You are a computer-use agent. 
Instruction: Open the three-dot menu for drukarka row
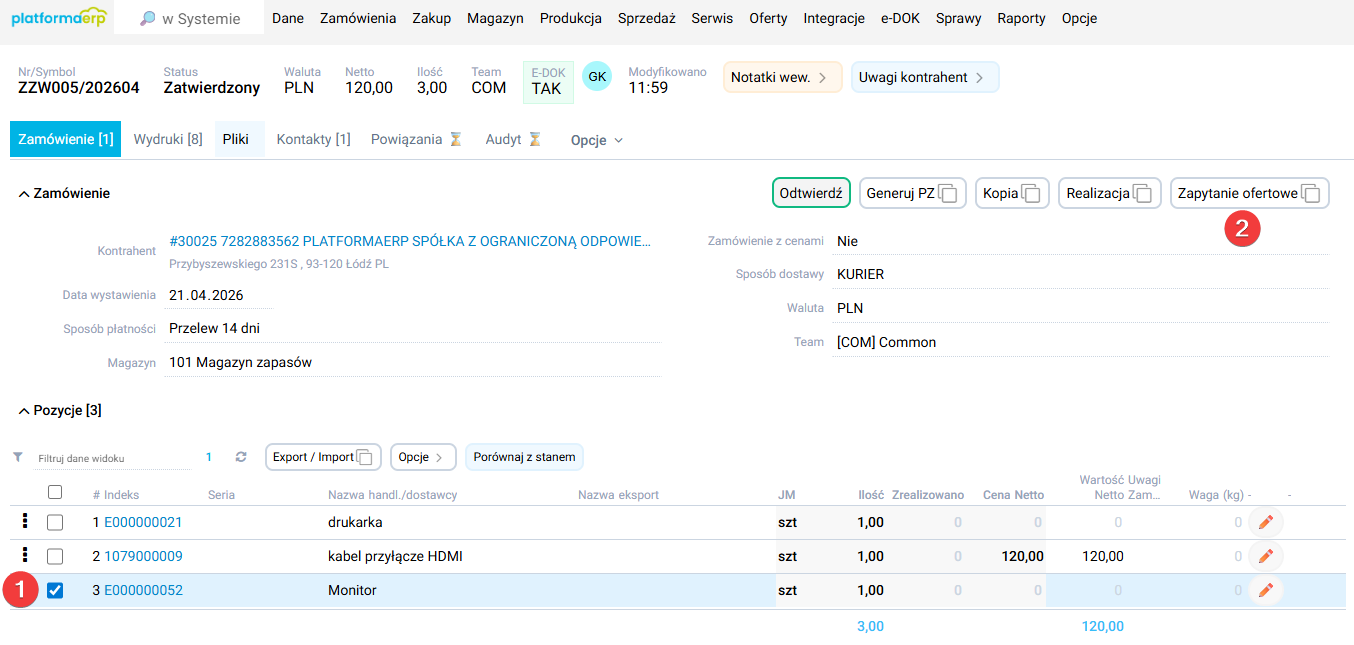[25, 521]
